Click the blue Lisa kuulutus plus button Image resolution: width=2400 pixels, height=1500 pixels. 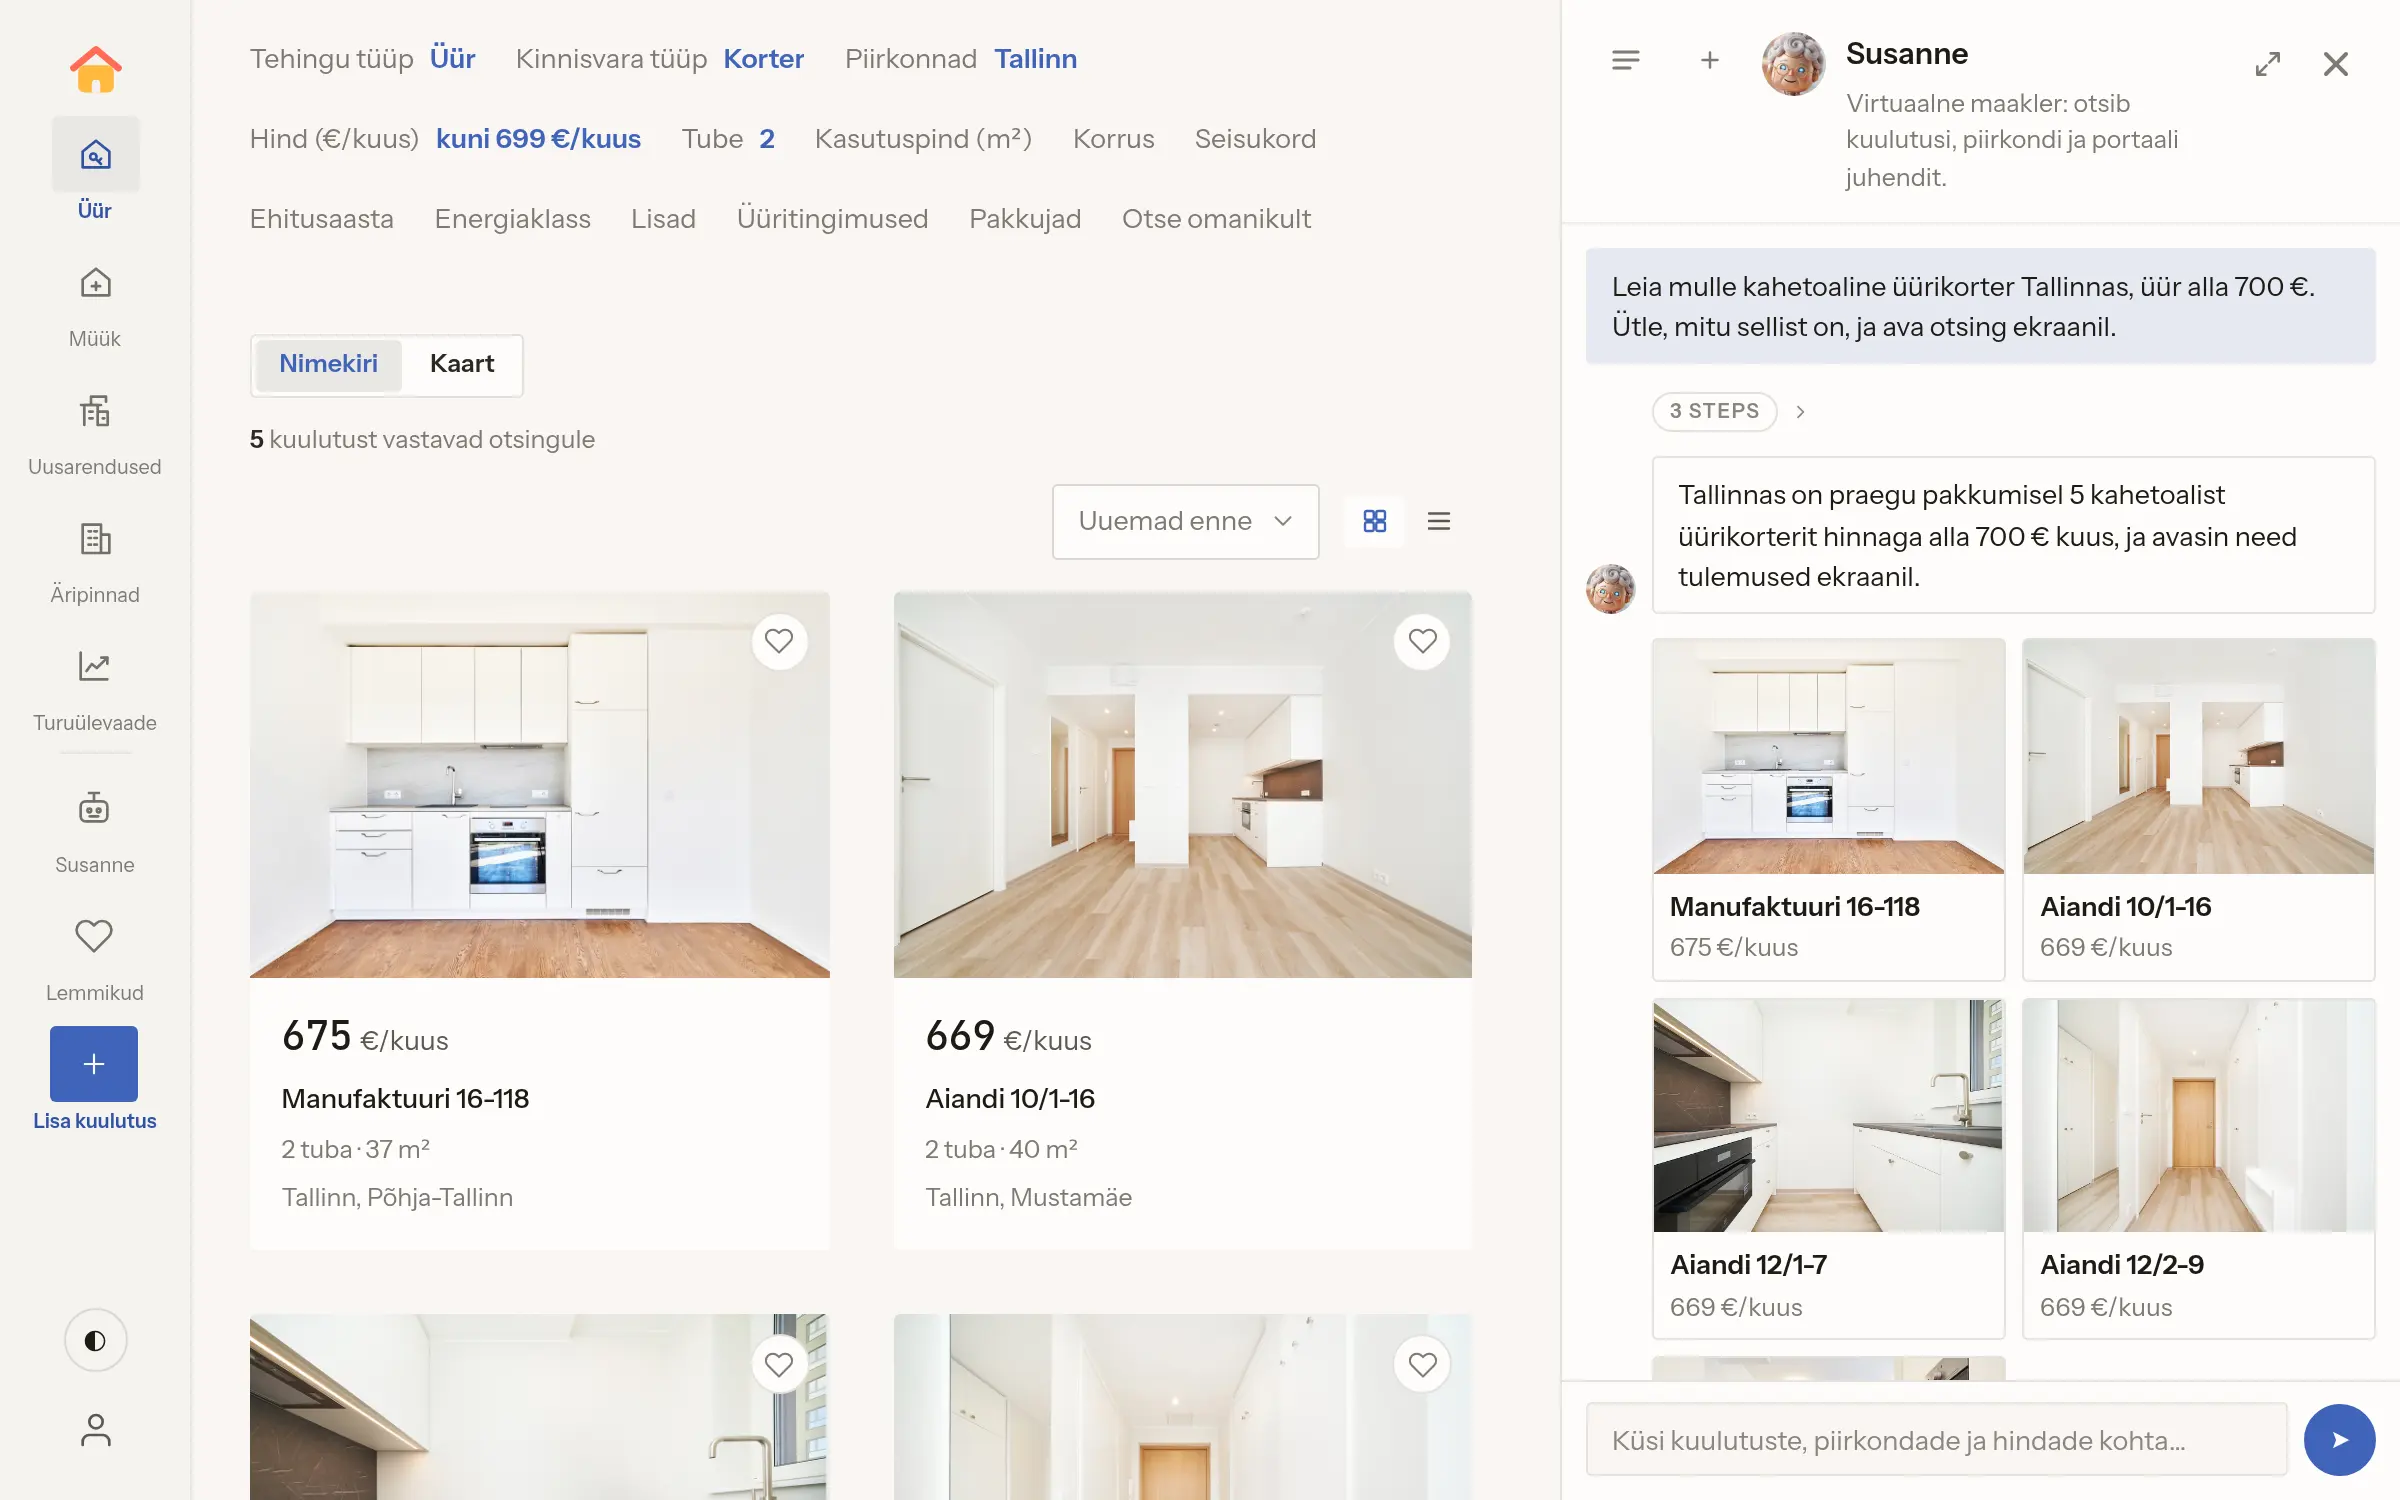(x=94, y=1064)
